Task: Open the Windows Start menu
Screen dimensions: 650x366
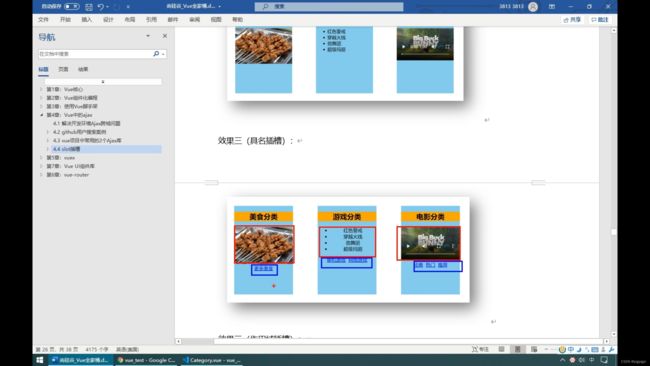Action: point(40,360)
